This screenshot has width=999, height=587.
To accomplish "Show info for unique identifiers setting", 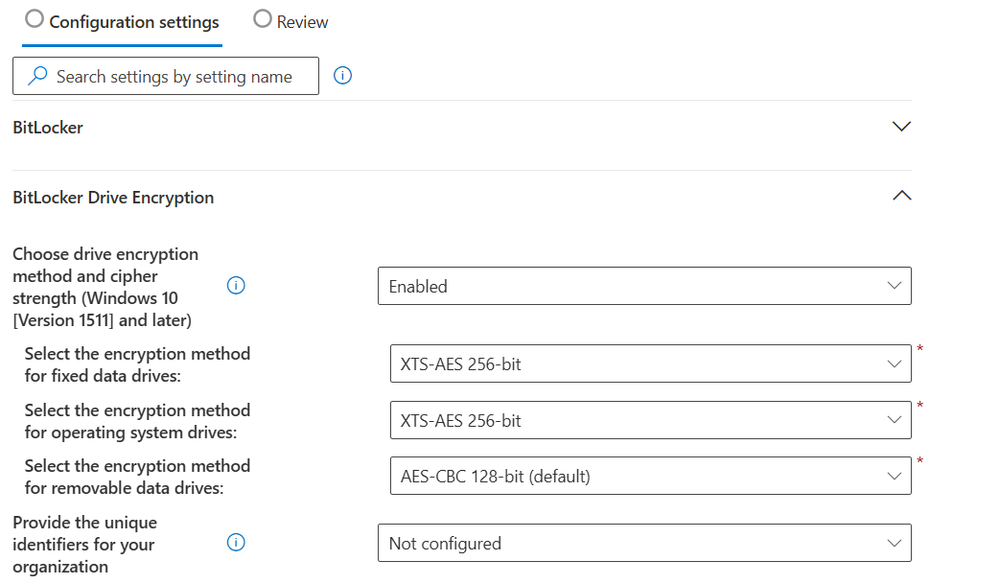I will [x=236, y=543].
